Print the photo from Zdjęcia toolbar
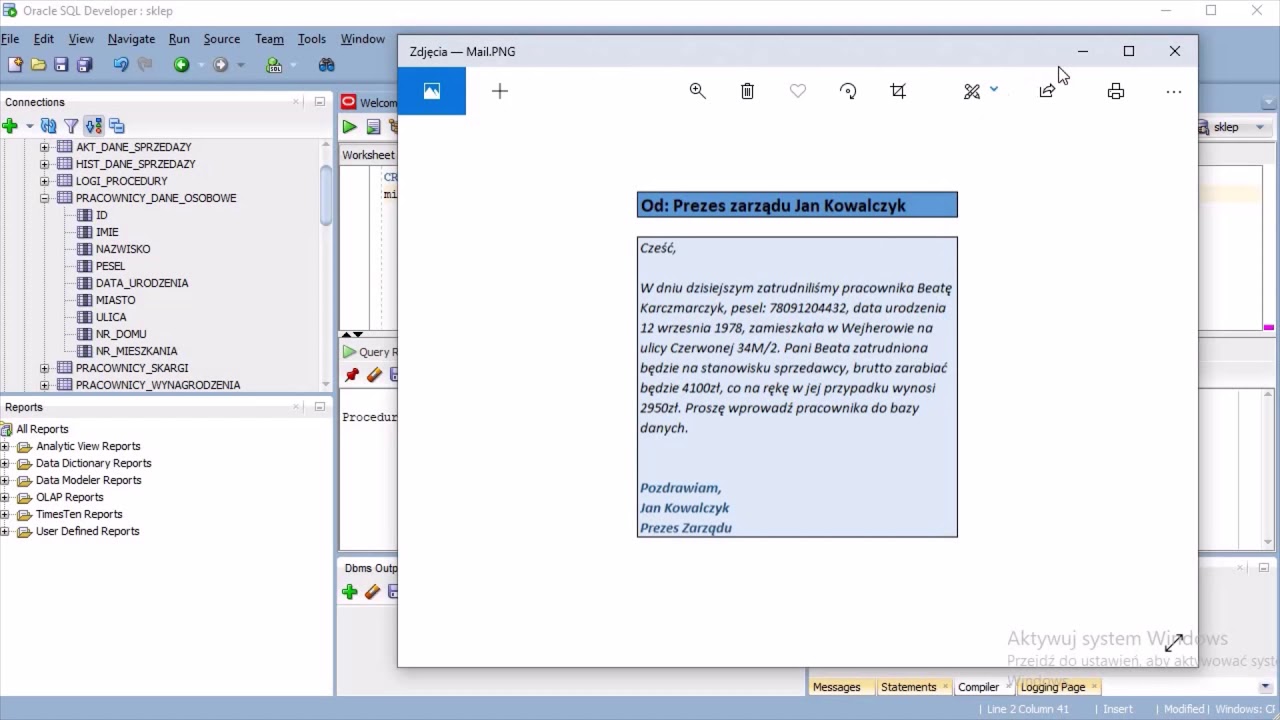The width and height of the screenshot is (1280, 720). 1116,91
